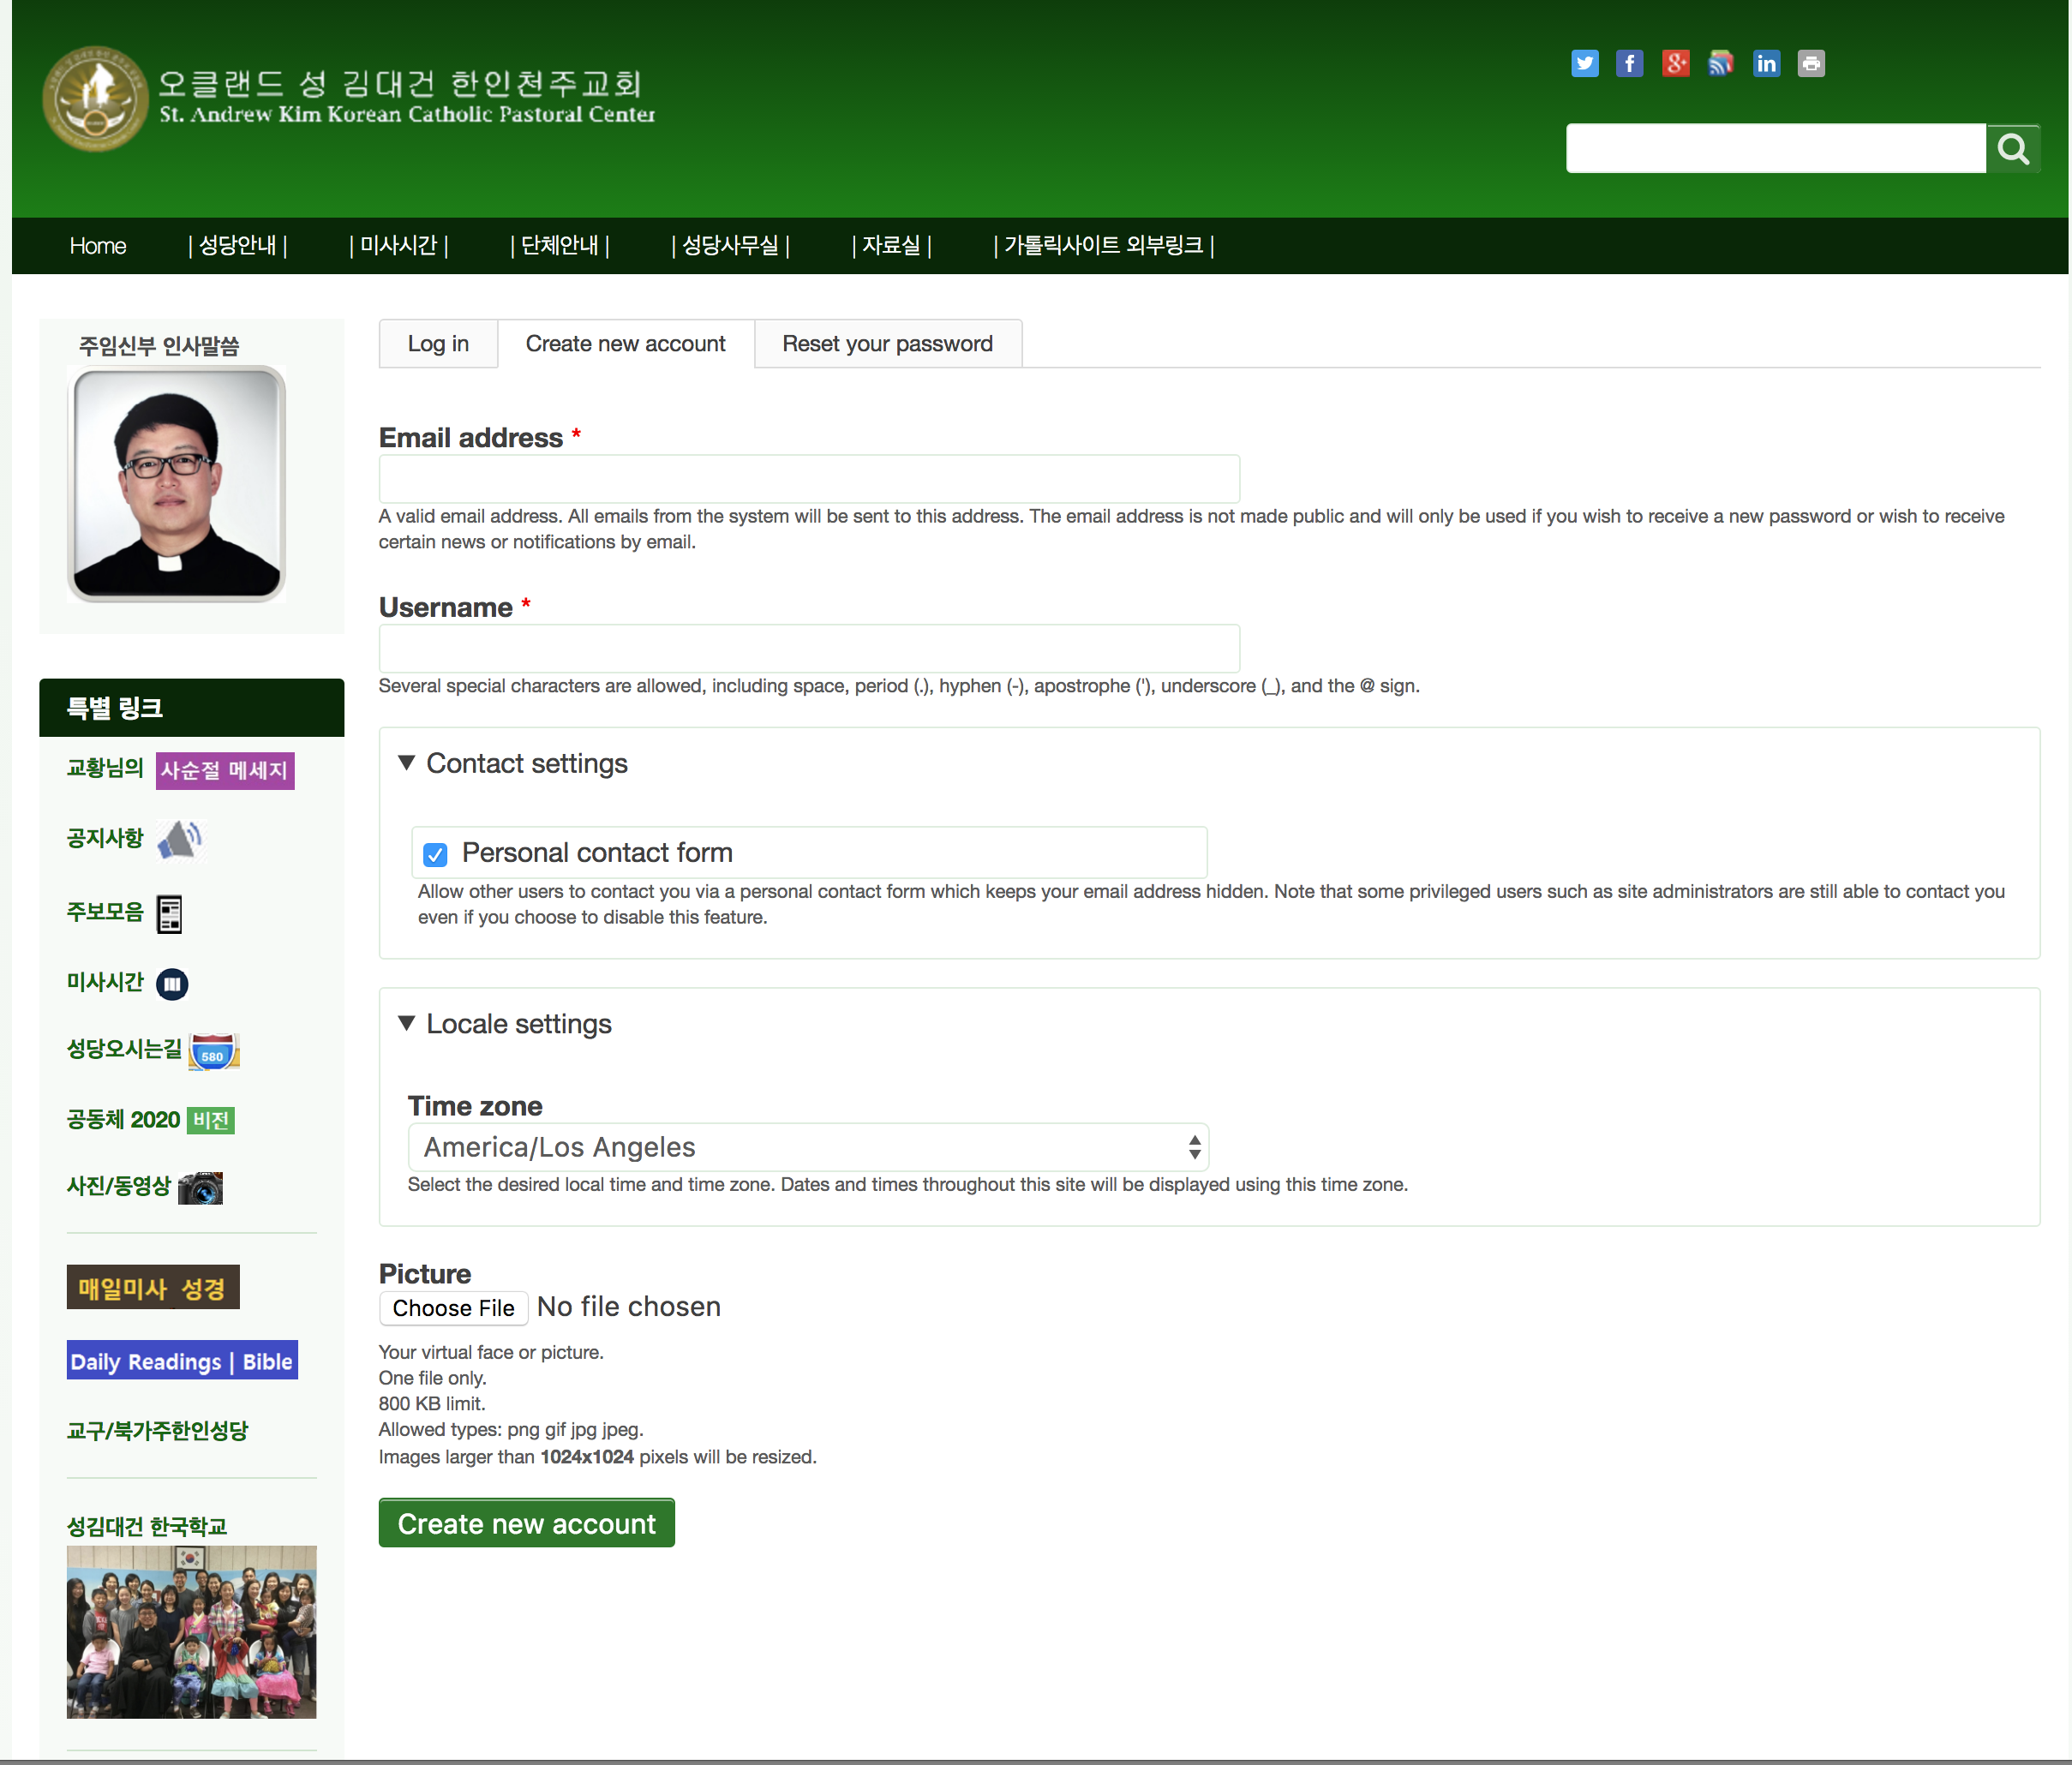Click the 성김대건 한국학교 group photo
2072x1765 pixels.
coord(192,1633)
